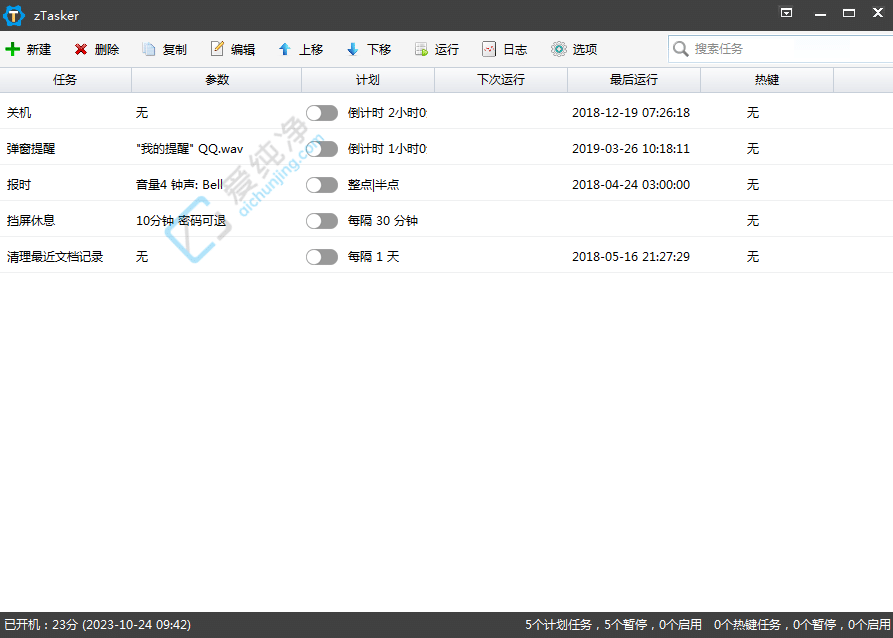Image resolution: width=893 pixels, height=638 pixels.
Task: Click the 编辑 pencil edit icon
Action: [x=217, y=49]
